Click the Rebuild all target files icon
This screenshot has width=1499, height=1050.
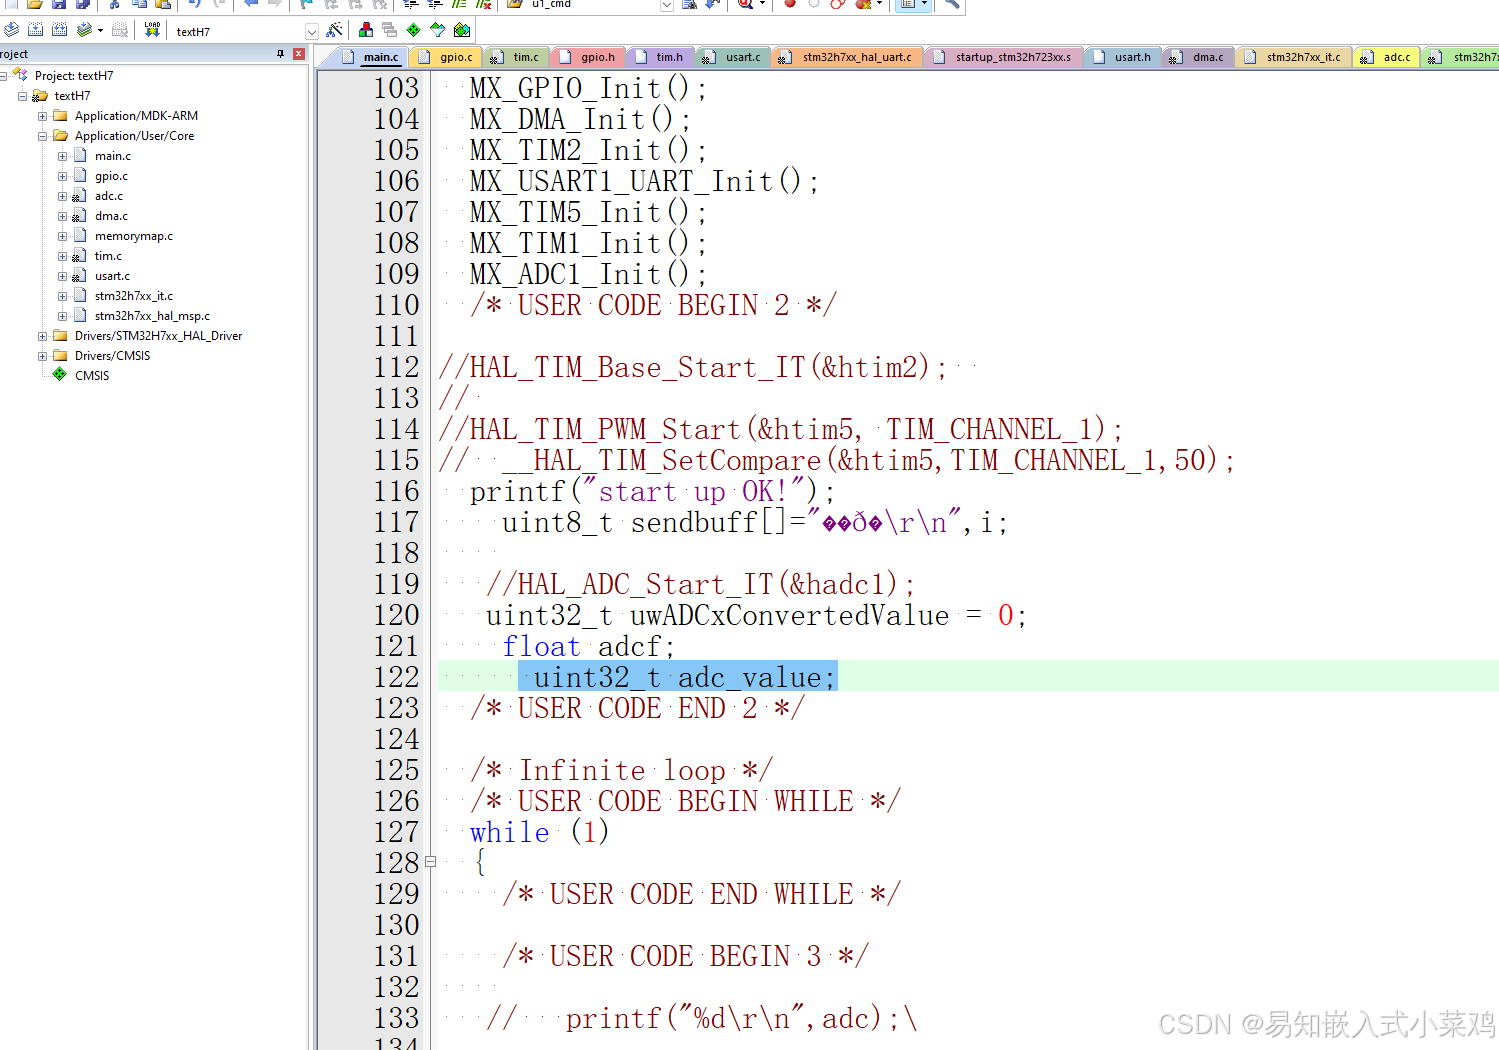pyautogui.click(x=60, y=30)
